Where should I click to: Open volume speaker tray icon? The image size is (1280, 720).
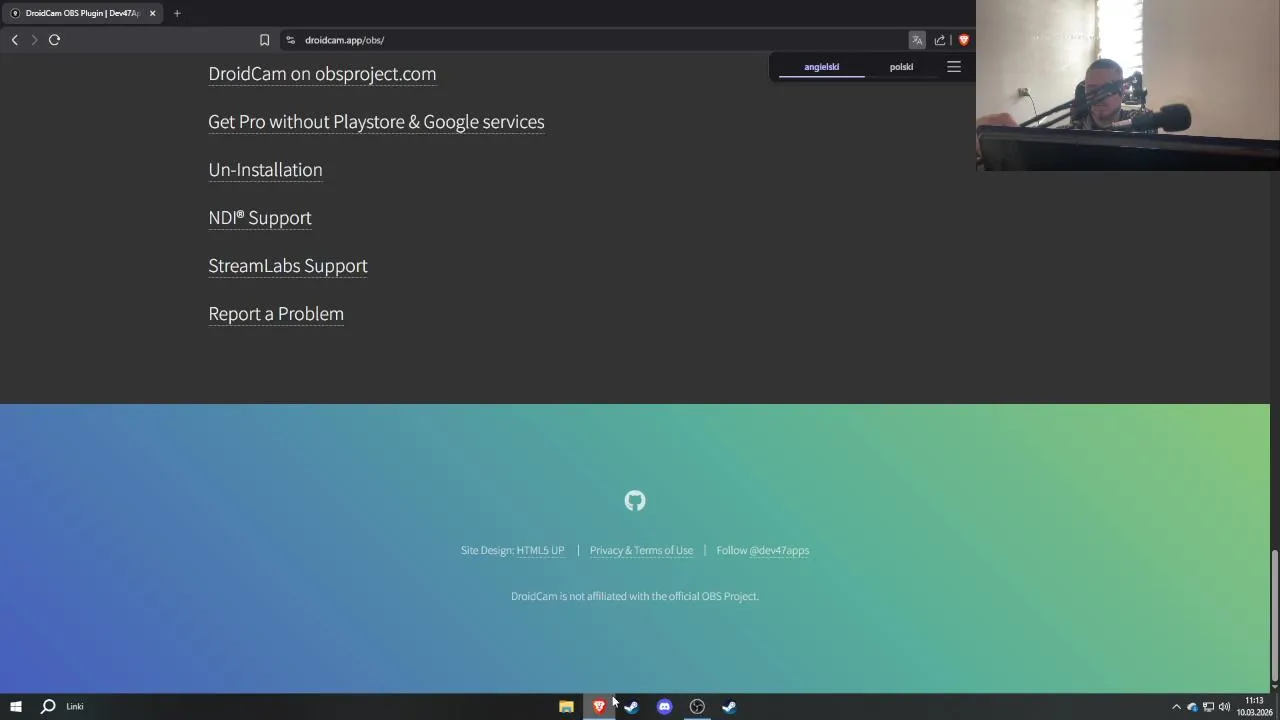(1224, 707)
